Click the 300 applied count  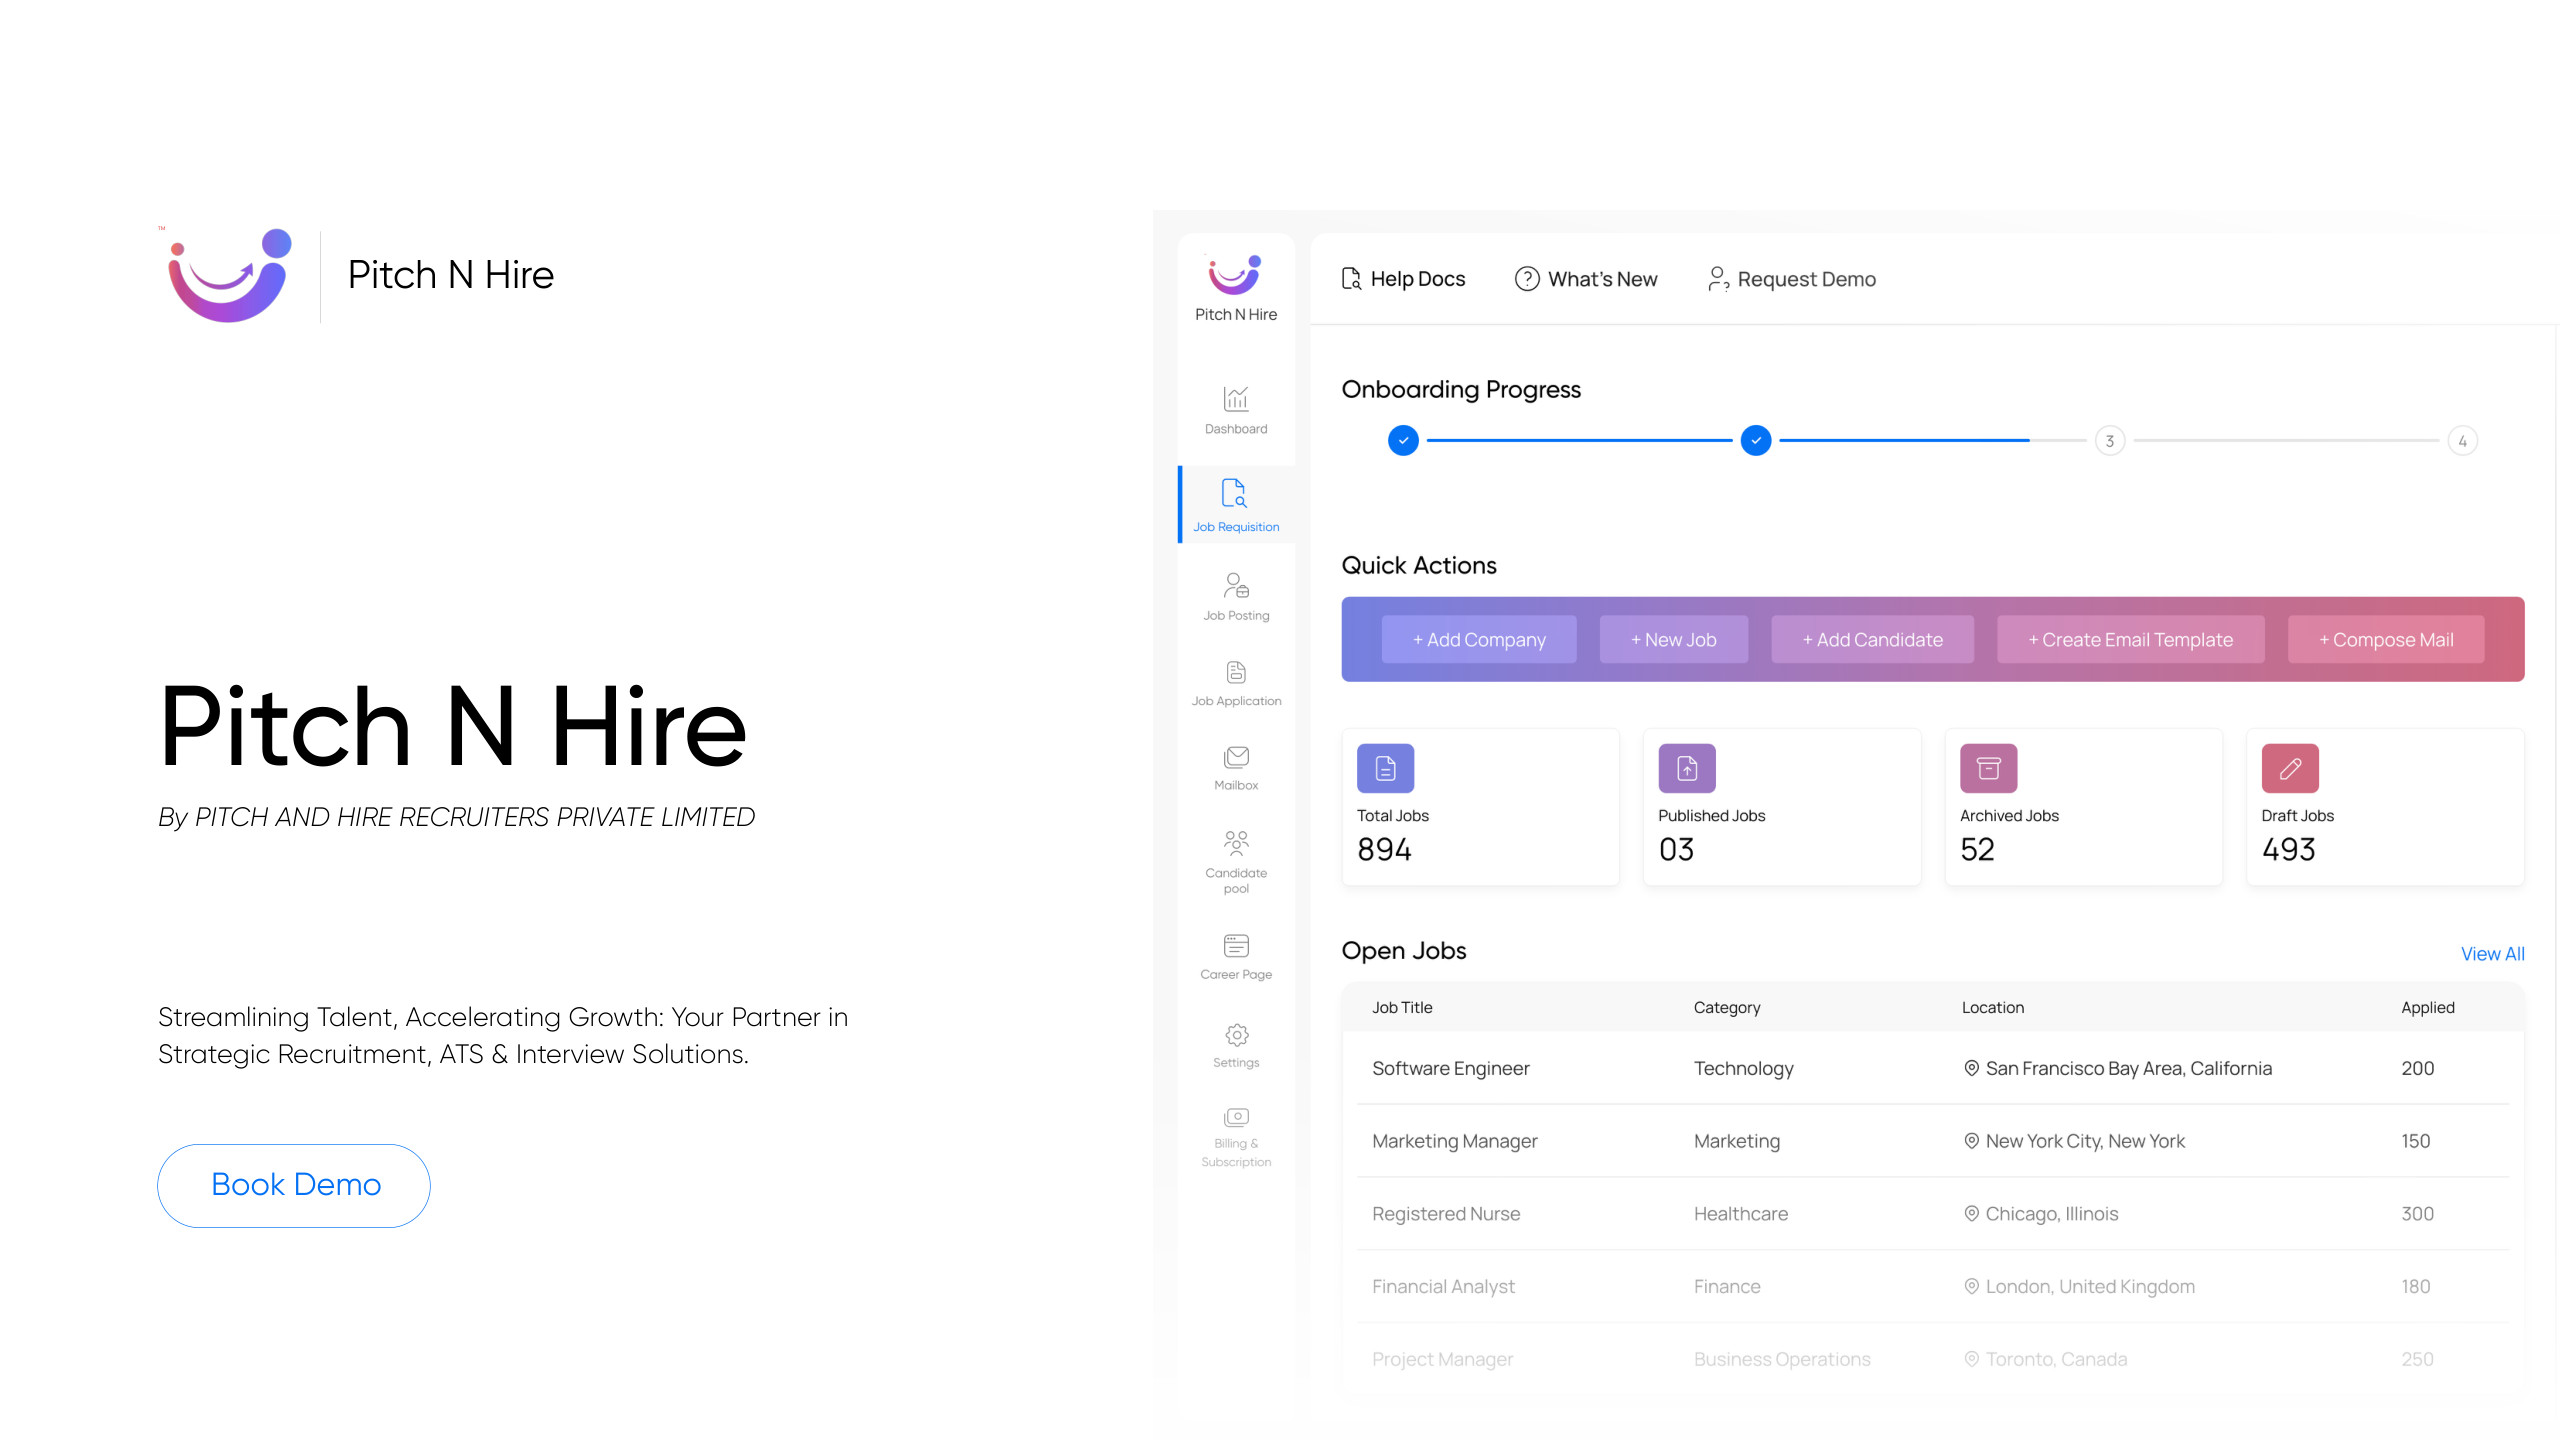point(2417,1214)
